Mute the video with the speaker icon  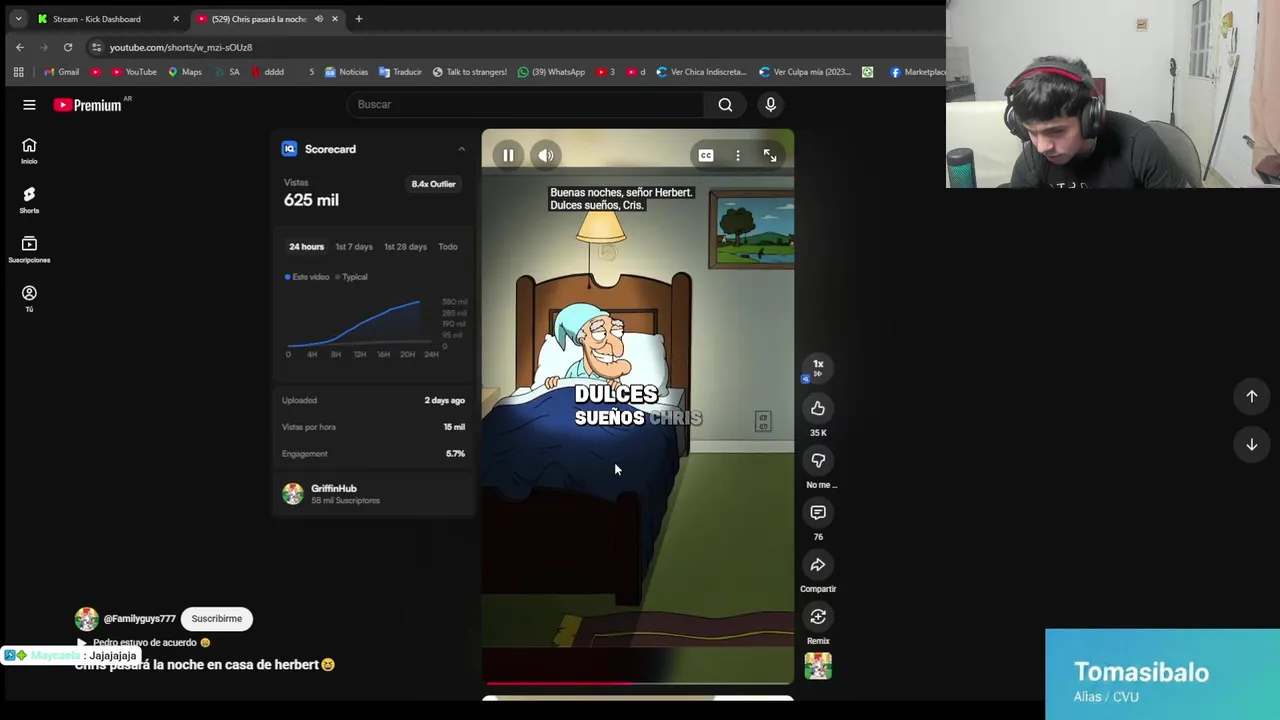546,155
